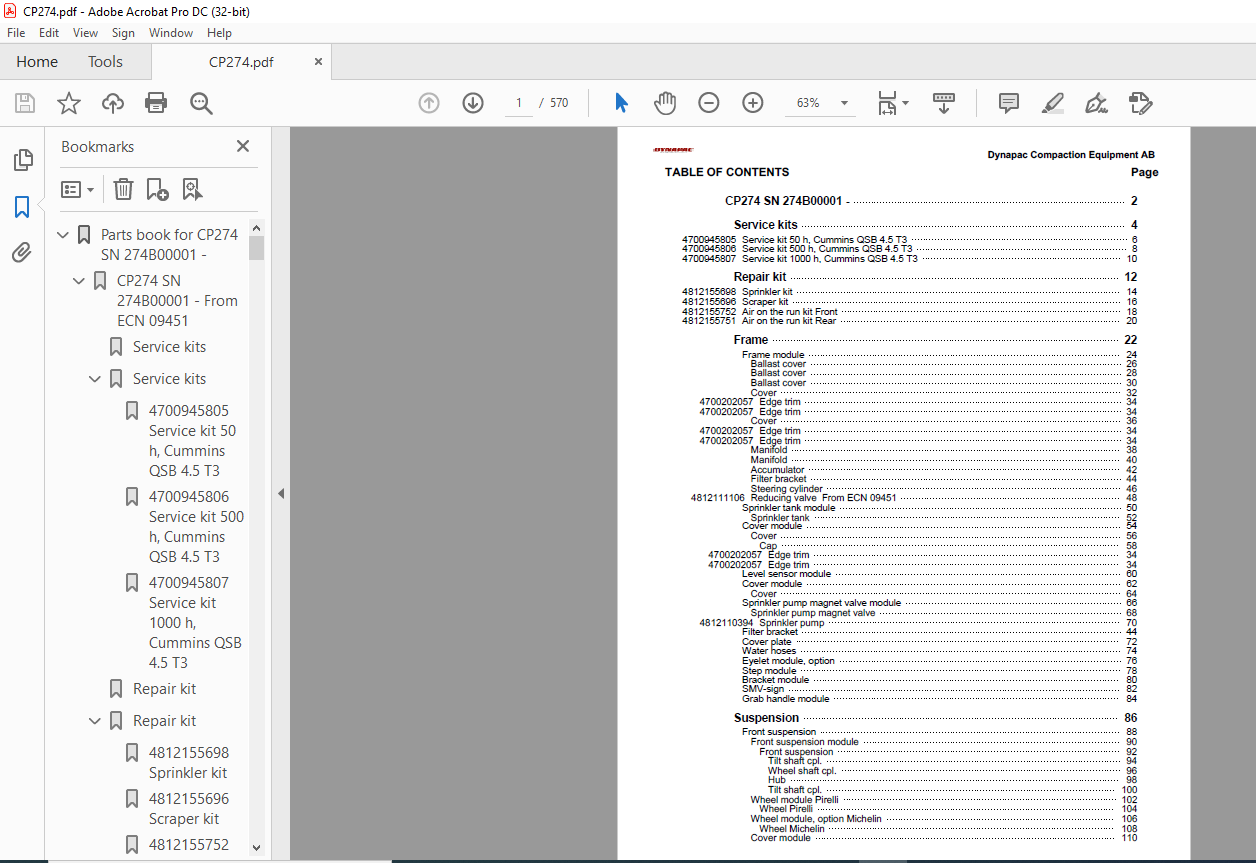
Task: Open the Sign menu
Action: coord(123,33)
